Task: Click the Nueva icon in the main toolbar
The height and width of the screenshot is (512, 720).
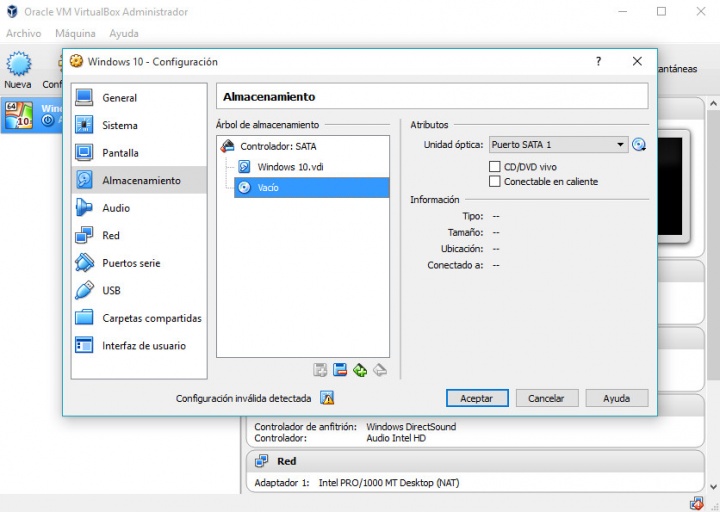Action: click(x=18, y=63)
